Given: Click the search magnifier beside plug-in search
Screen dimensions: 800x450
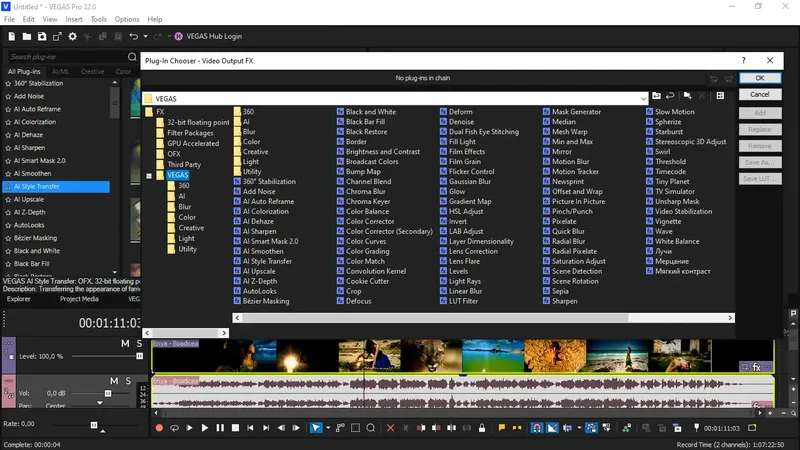Looking at the screenshot, I should click(x=132, y=57).
